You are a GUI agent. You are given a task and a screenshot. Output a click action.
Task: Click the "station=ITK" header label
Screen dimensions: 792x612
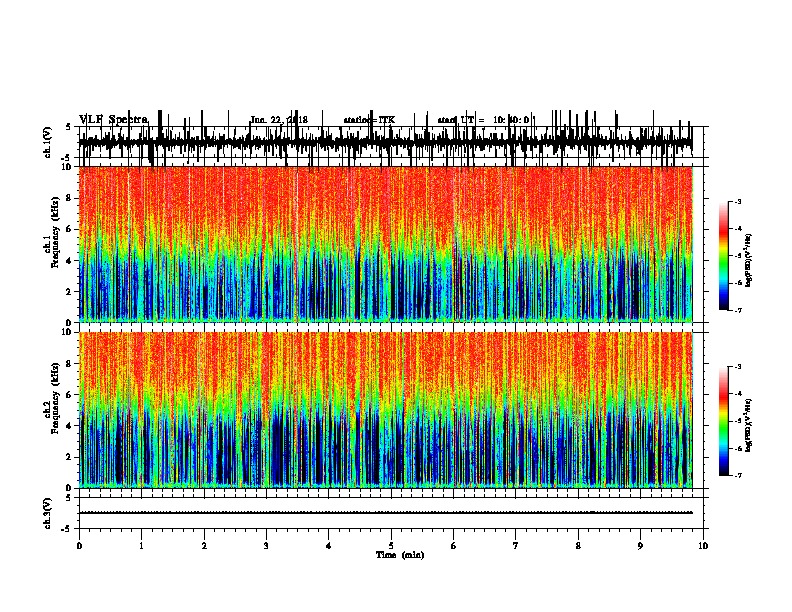(369, 120)
